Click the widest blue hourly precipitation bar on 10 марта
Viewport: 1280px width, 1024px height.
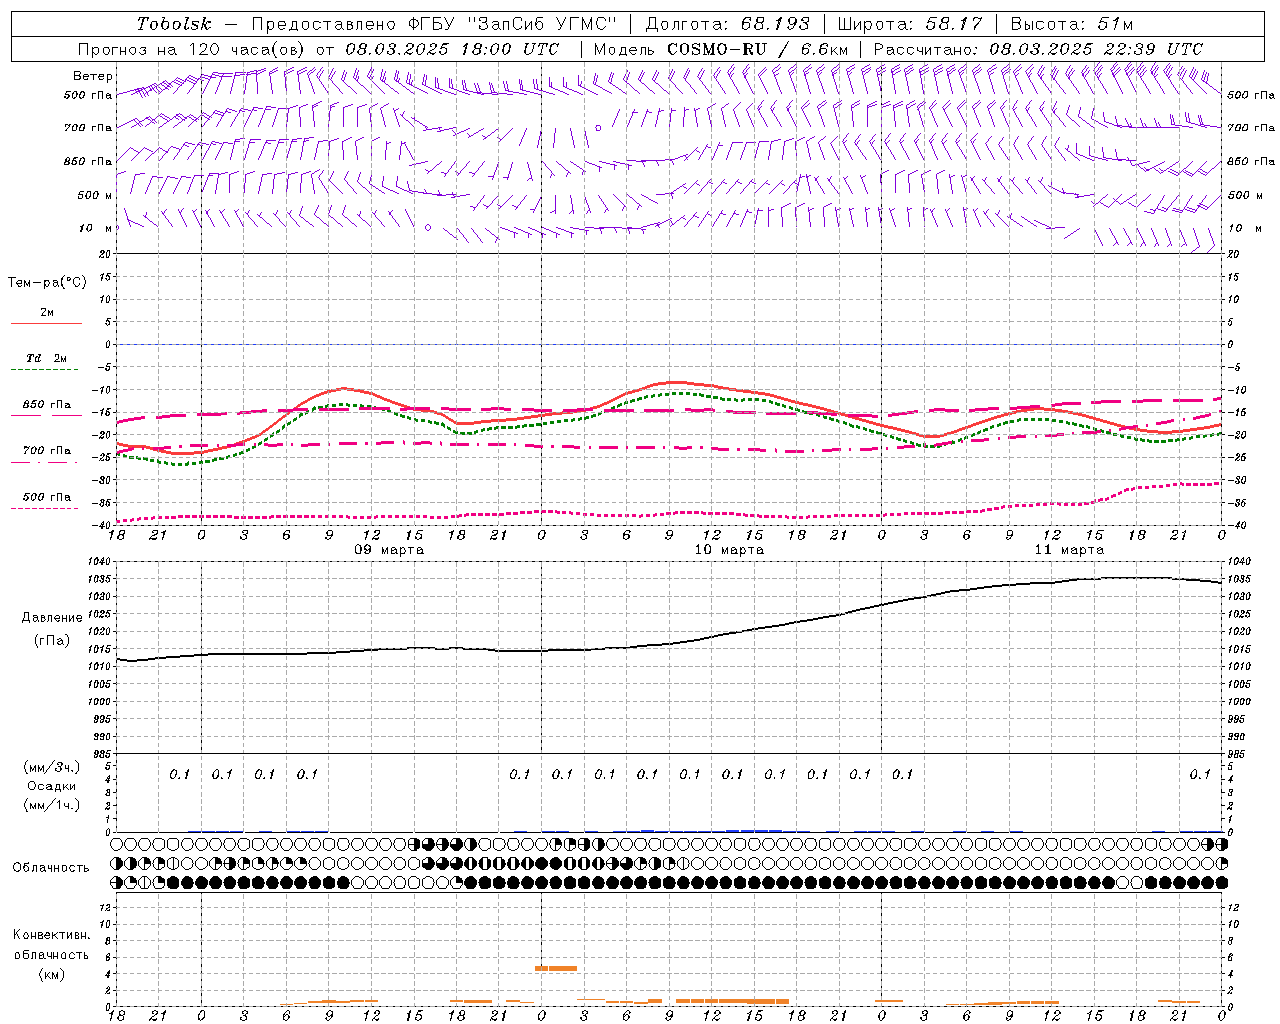click(754, 830)
